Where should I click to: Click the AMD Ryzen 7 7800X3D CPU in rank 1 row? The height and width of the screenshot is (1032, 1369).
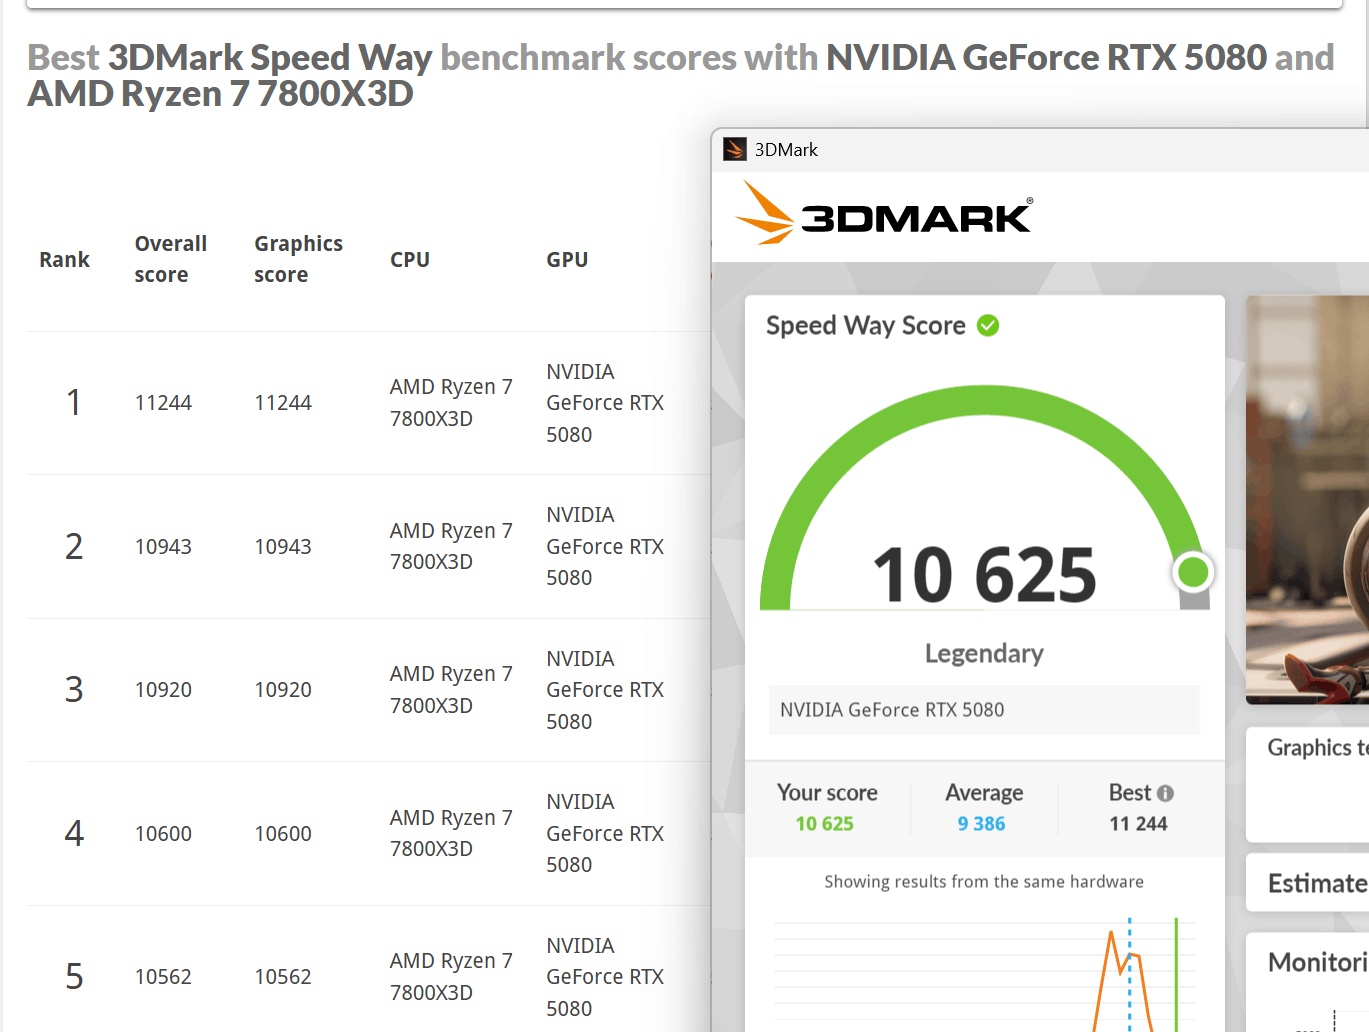[x=451, y=403]
